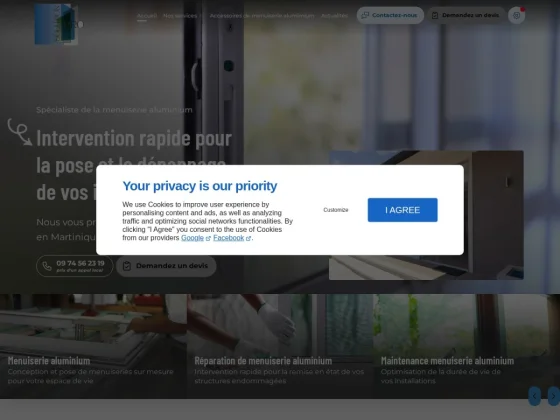Open Accessoires de menuiserie aluminium page
The height and width of the screenshot is (420, 560).
click(262, 16)
